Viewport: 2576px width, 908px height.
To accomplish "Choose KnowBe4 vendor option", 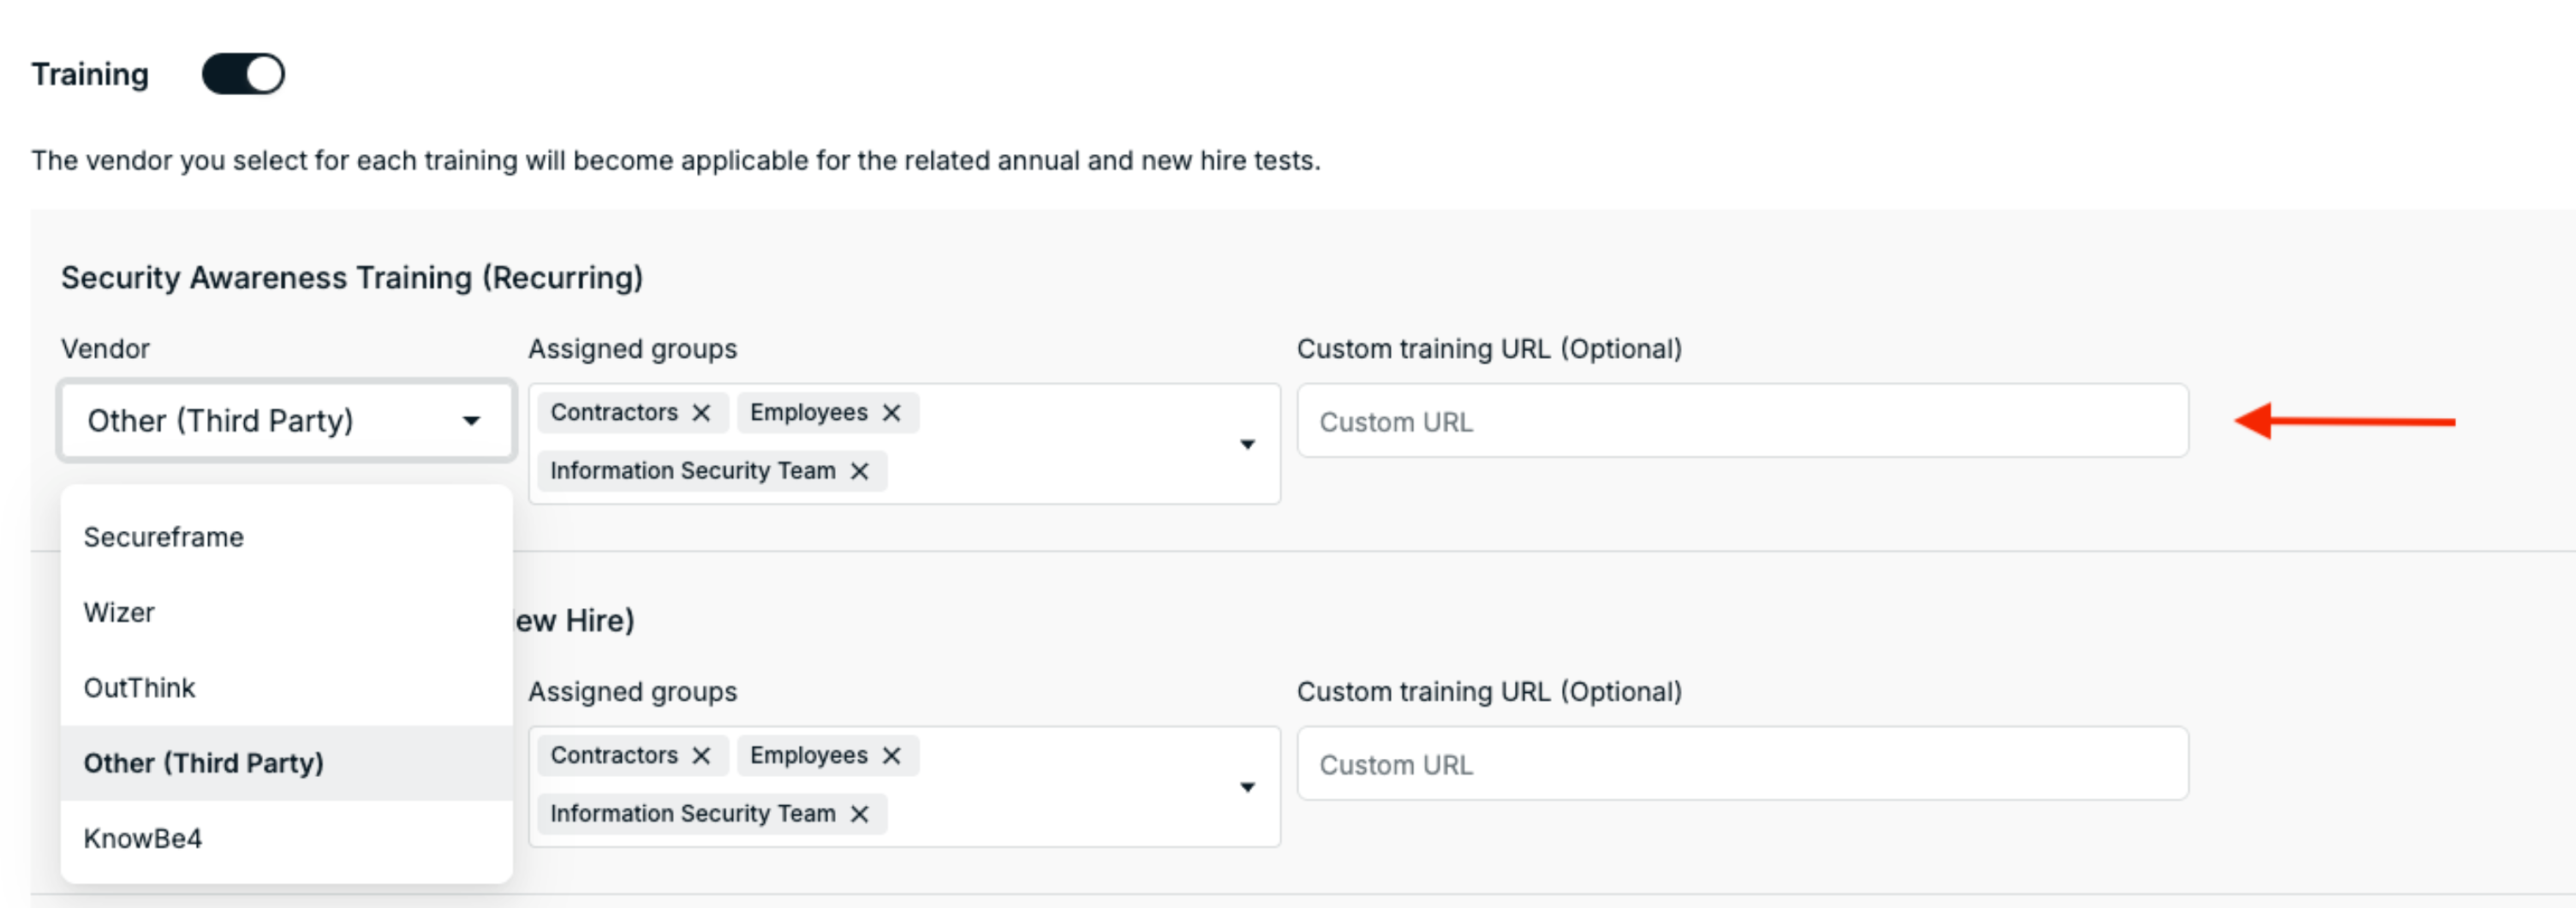I will coord(287,838).
